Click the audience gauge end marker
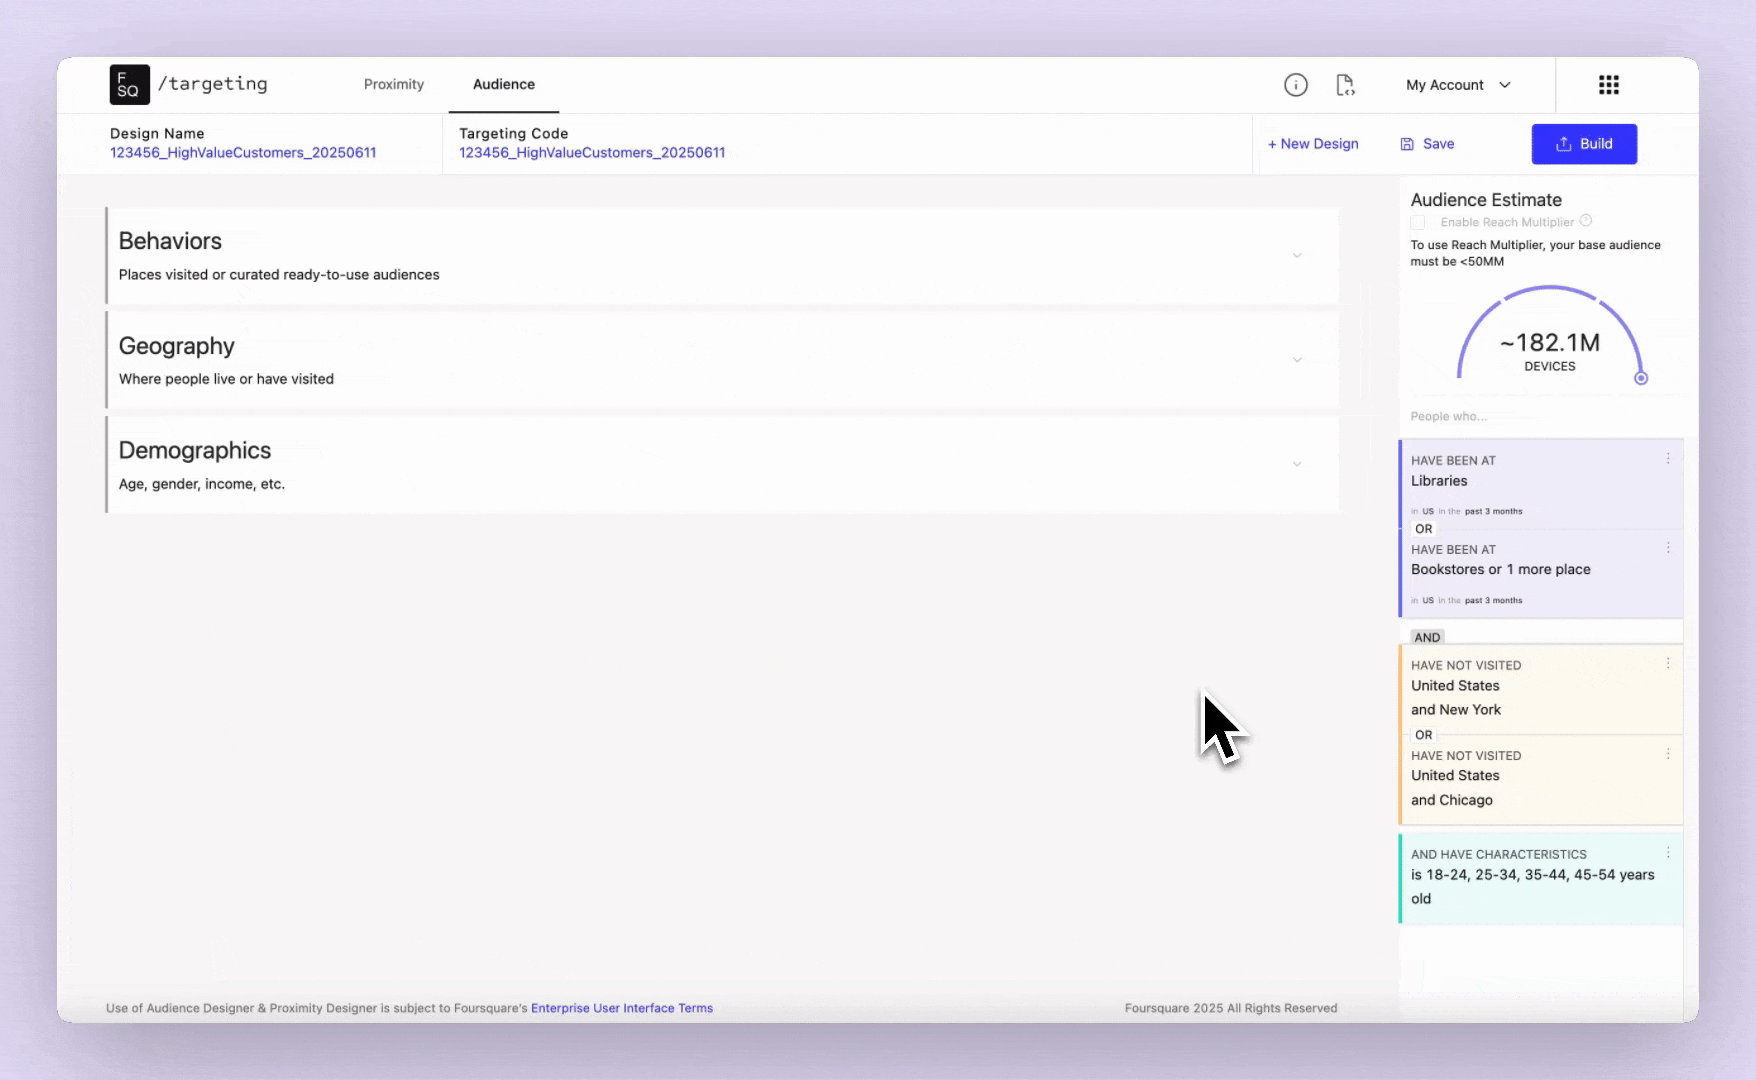Image resolution: width=1756 pixels, height=1080 pixels. pos(1641,378)
